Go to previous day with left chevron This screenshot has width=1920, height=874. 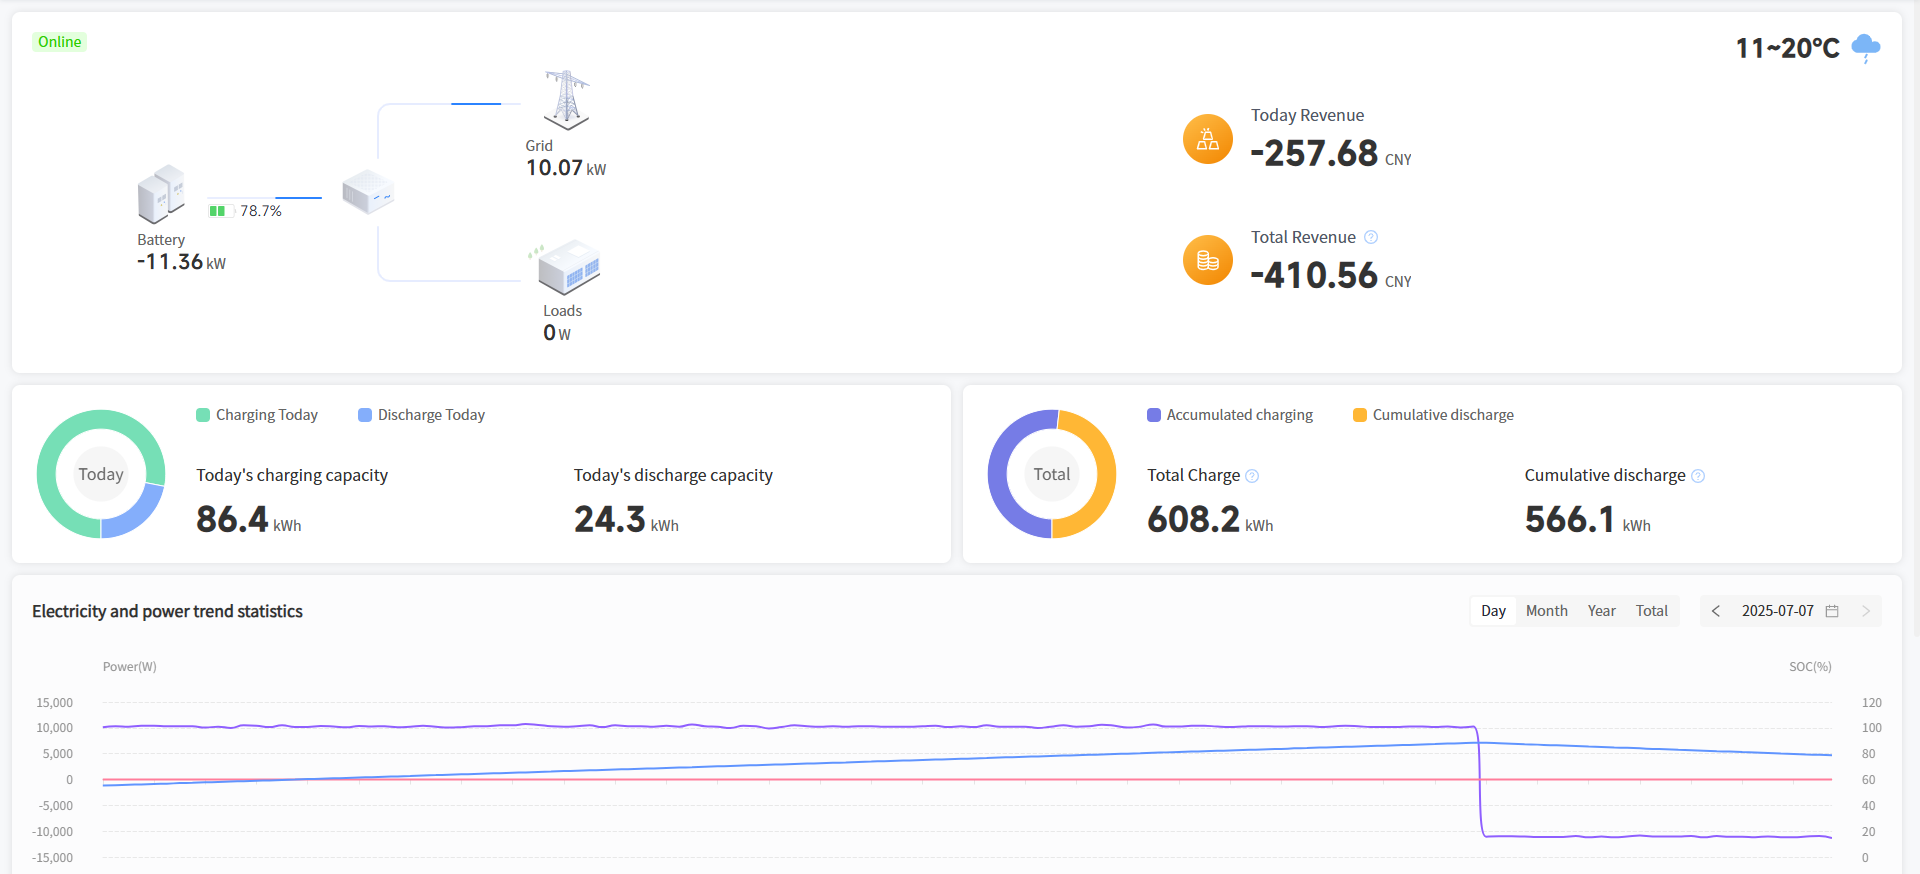click(x=1716, y=611)
